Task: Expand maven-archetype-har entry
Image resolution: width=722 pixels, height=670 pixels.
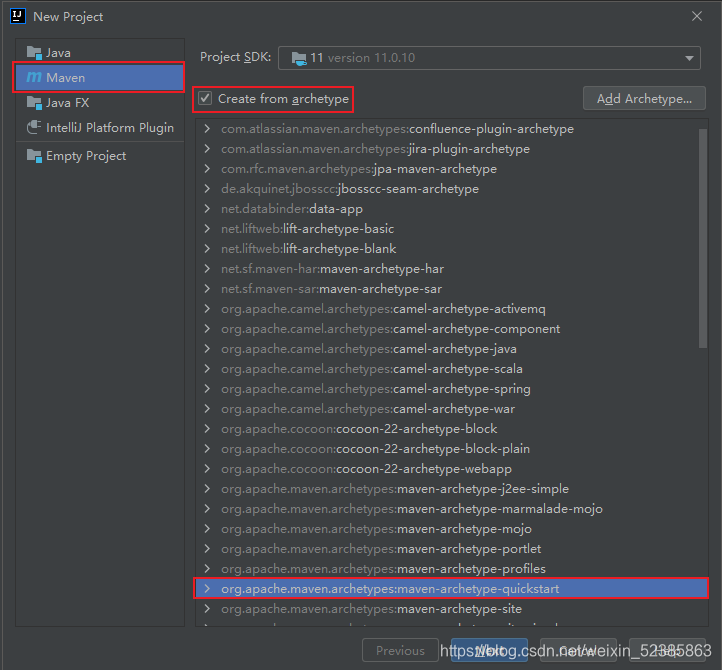Action: [207, 268]
